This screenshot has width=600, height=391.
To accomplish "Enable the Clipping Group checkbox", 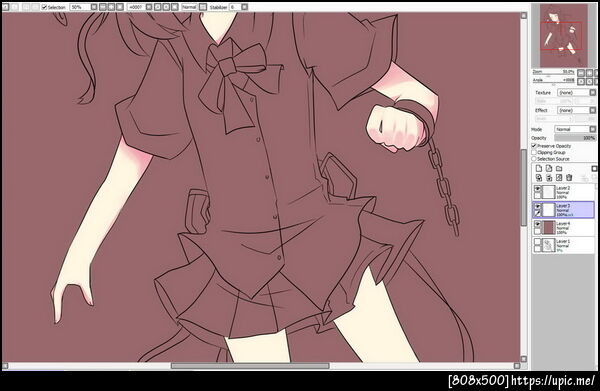I will (x=534, y=152).
